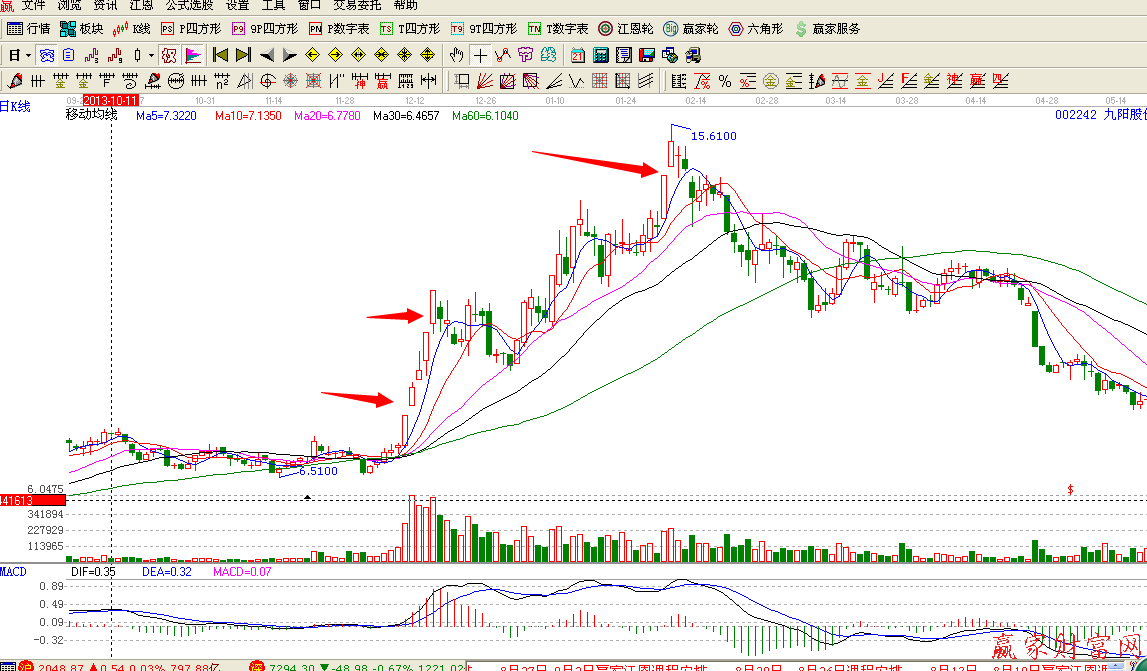Click the 2013-10-11 date marker
Screen dimensions: 1147x671
[x=109, y=101]
